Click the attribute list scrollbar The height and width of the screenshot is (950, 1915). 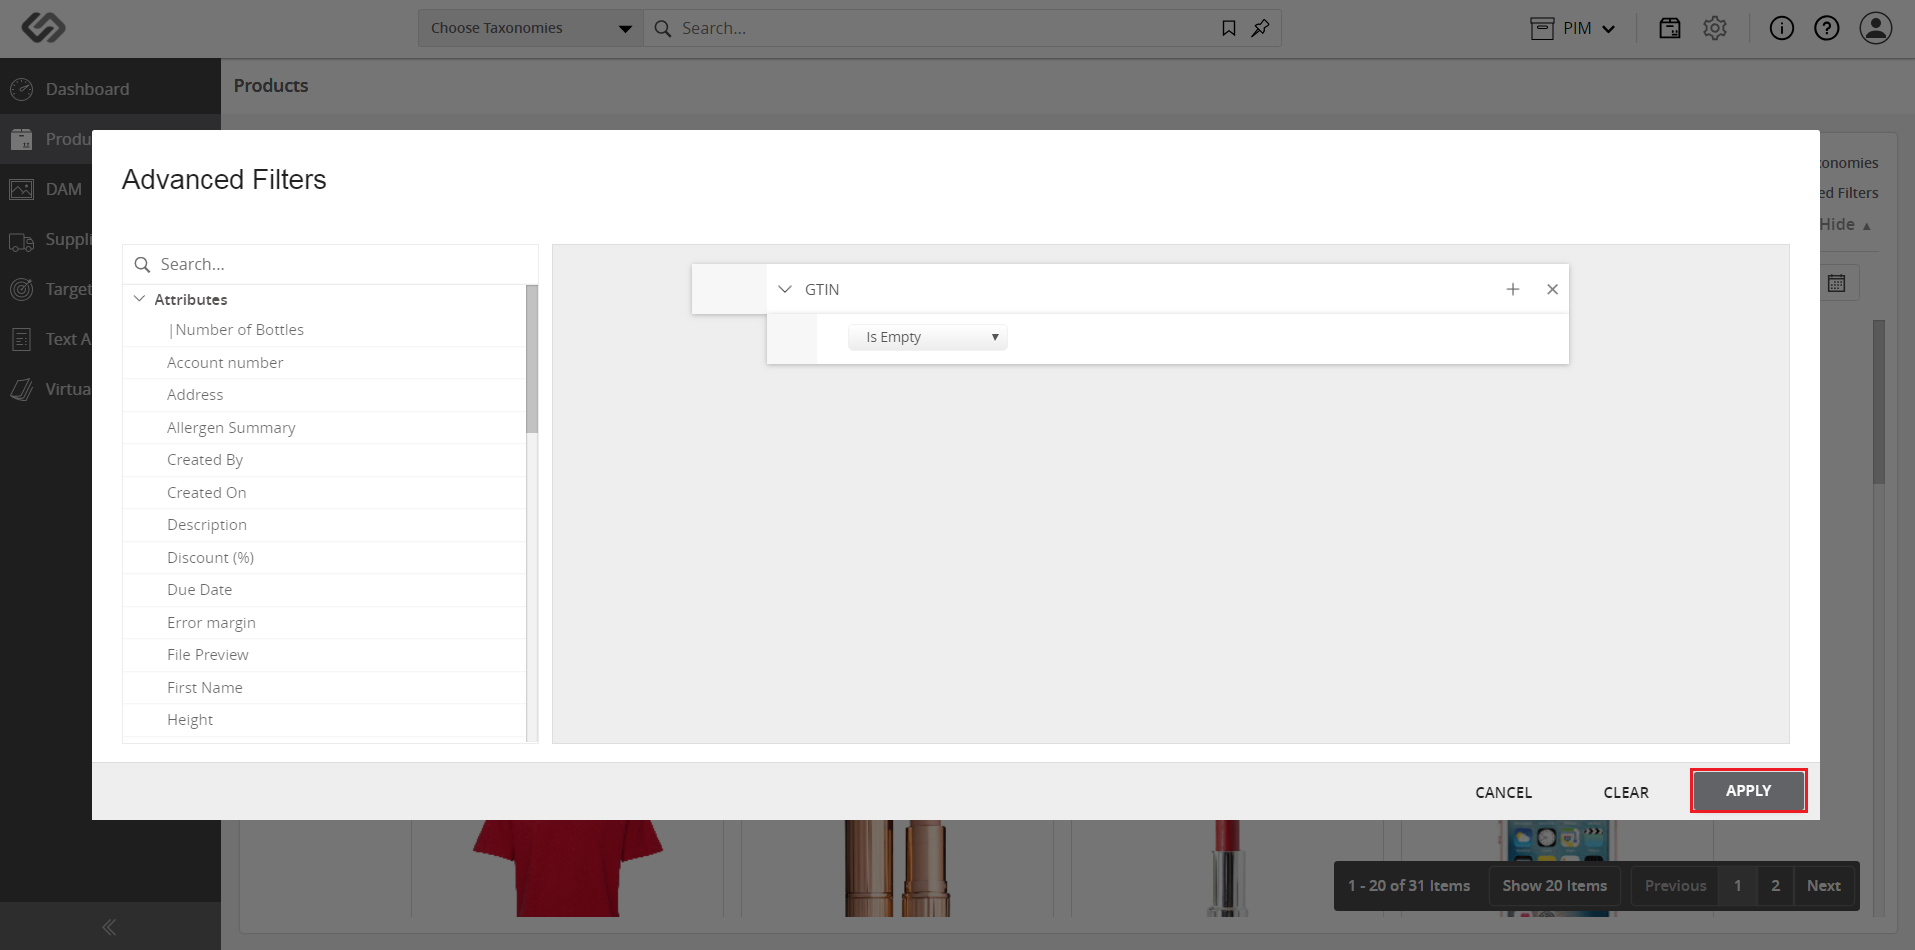pos(532,359)
